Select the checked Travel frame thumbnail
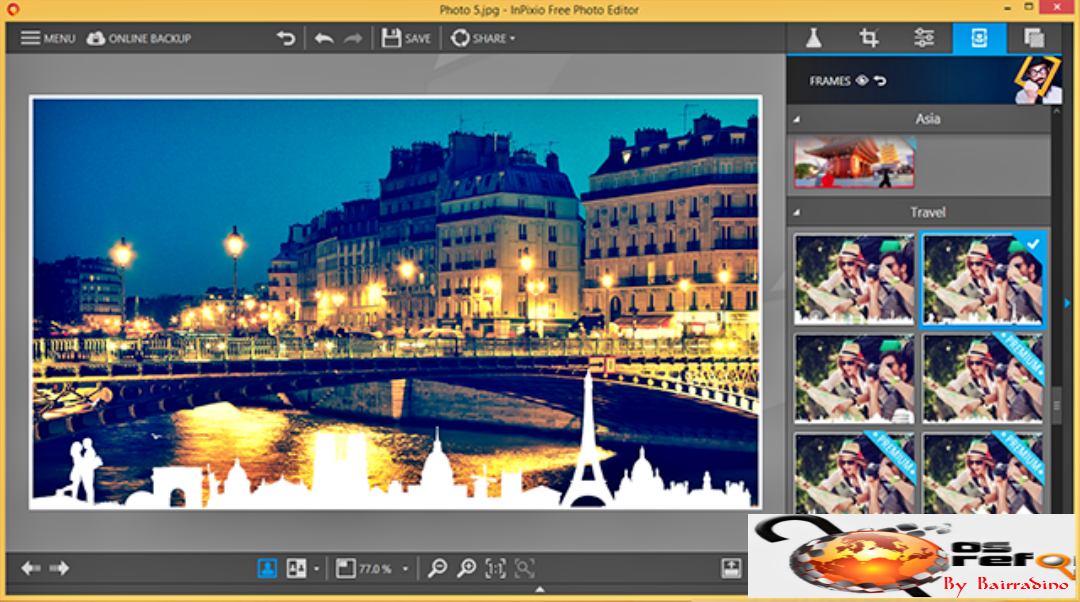Image resolution: width=1080 pixels, height=602 pixels. 983,279
